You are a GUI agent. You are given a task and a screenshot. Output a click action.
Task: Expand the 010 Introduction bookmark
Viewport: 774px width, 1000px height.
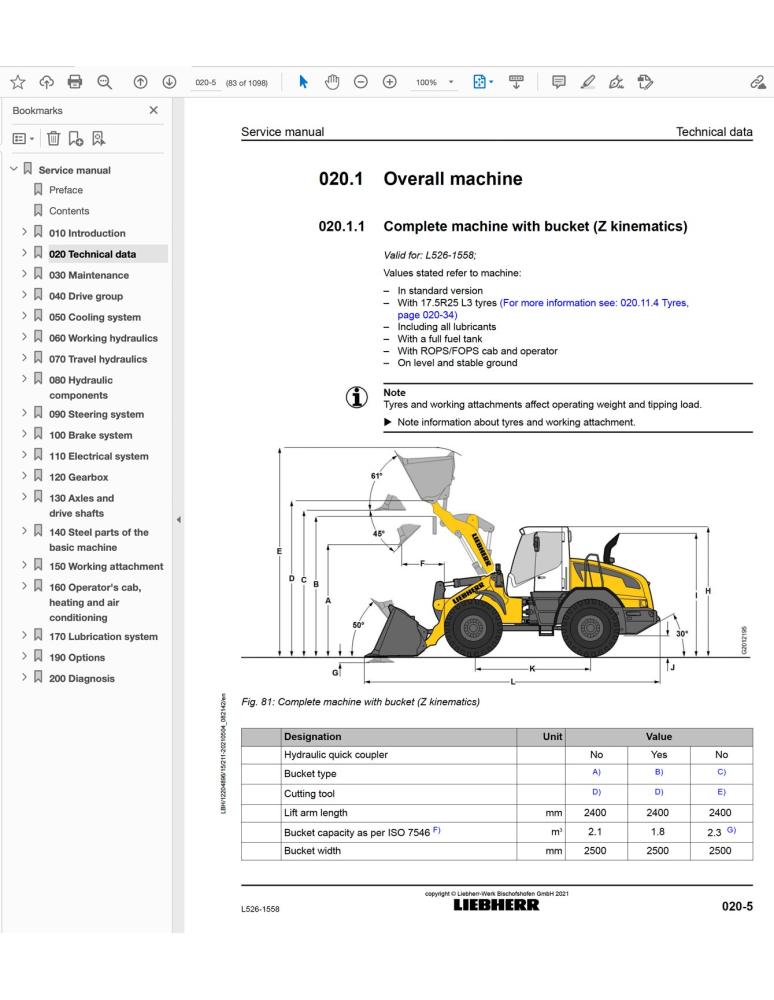tap(24, 232)
